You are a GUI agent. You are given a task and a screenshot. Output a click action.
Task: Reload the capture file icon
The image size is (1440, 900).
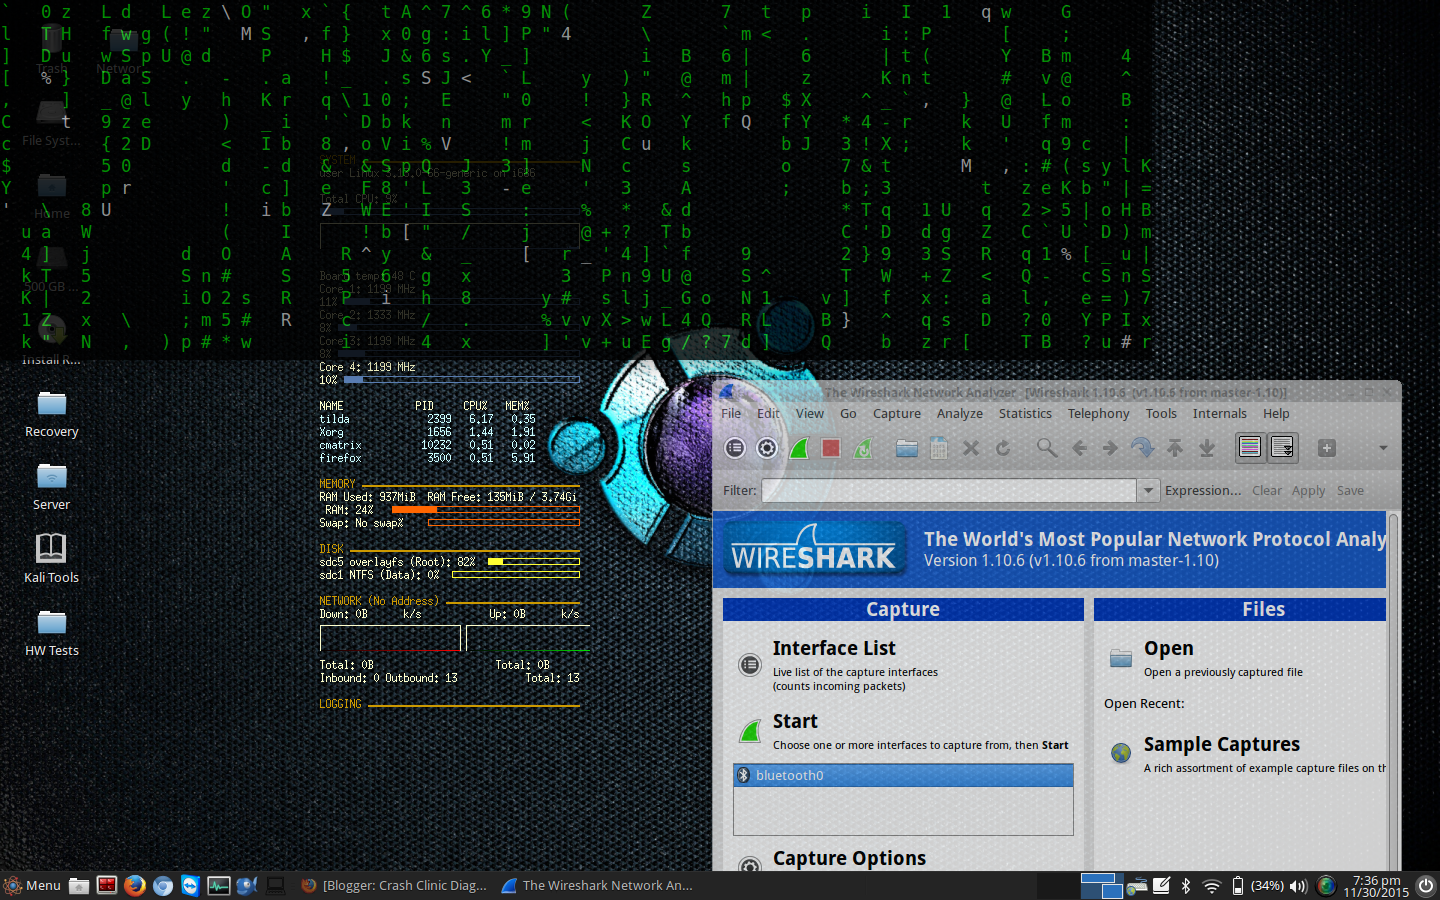[x=1003, y=448]
